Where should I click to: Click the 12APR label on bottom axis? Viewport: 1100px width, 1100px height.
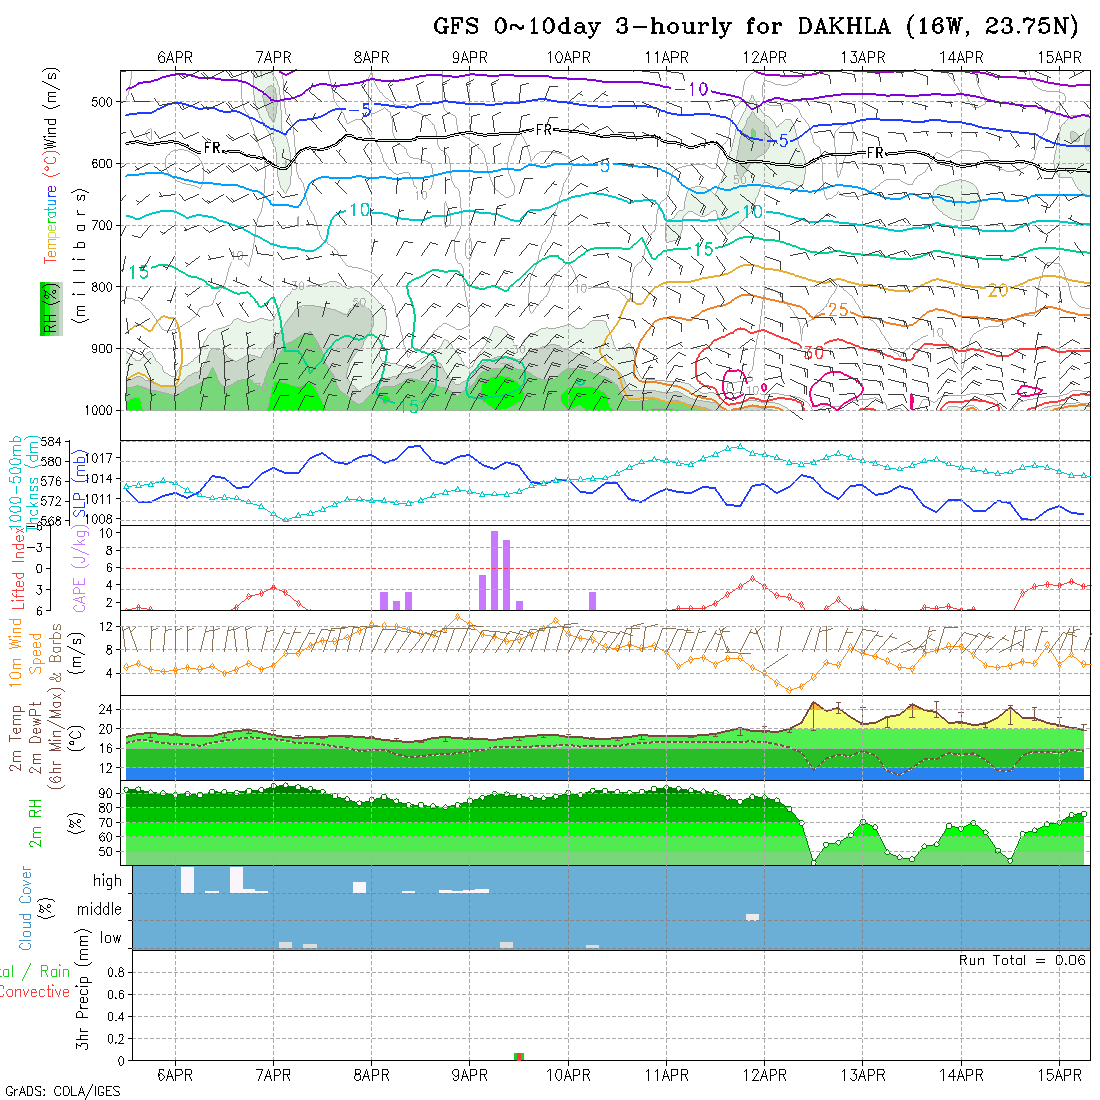pyautogui.click(x=764, y=1075)
